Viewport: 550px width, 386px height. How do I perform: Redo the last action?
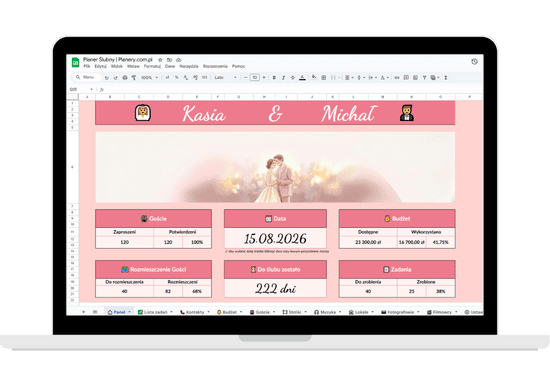point(115,78)
